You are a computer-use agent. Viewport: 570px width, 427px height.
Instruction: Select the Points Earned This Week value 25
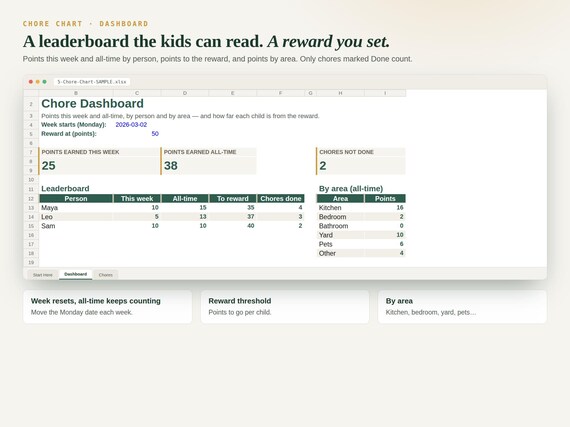pyautogui.click(x=48, y=166)
